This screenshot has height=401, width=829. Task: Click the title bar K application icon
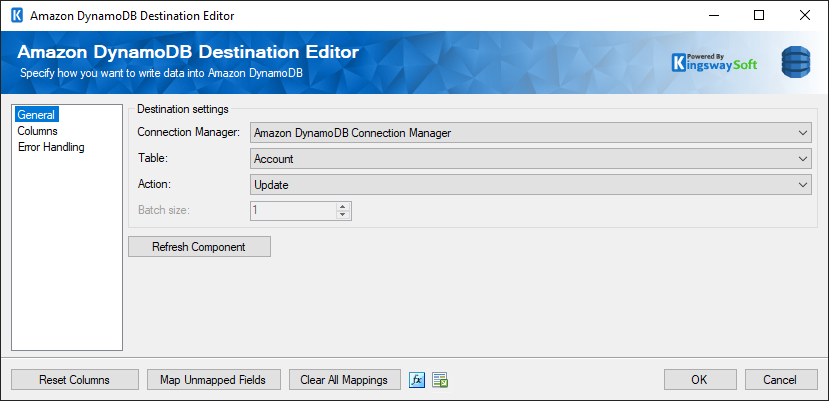coord(17,15)
